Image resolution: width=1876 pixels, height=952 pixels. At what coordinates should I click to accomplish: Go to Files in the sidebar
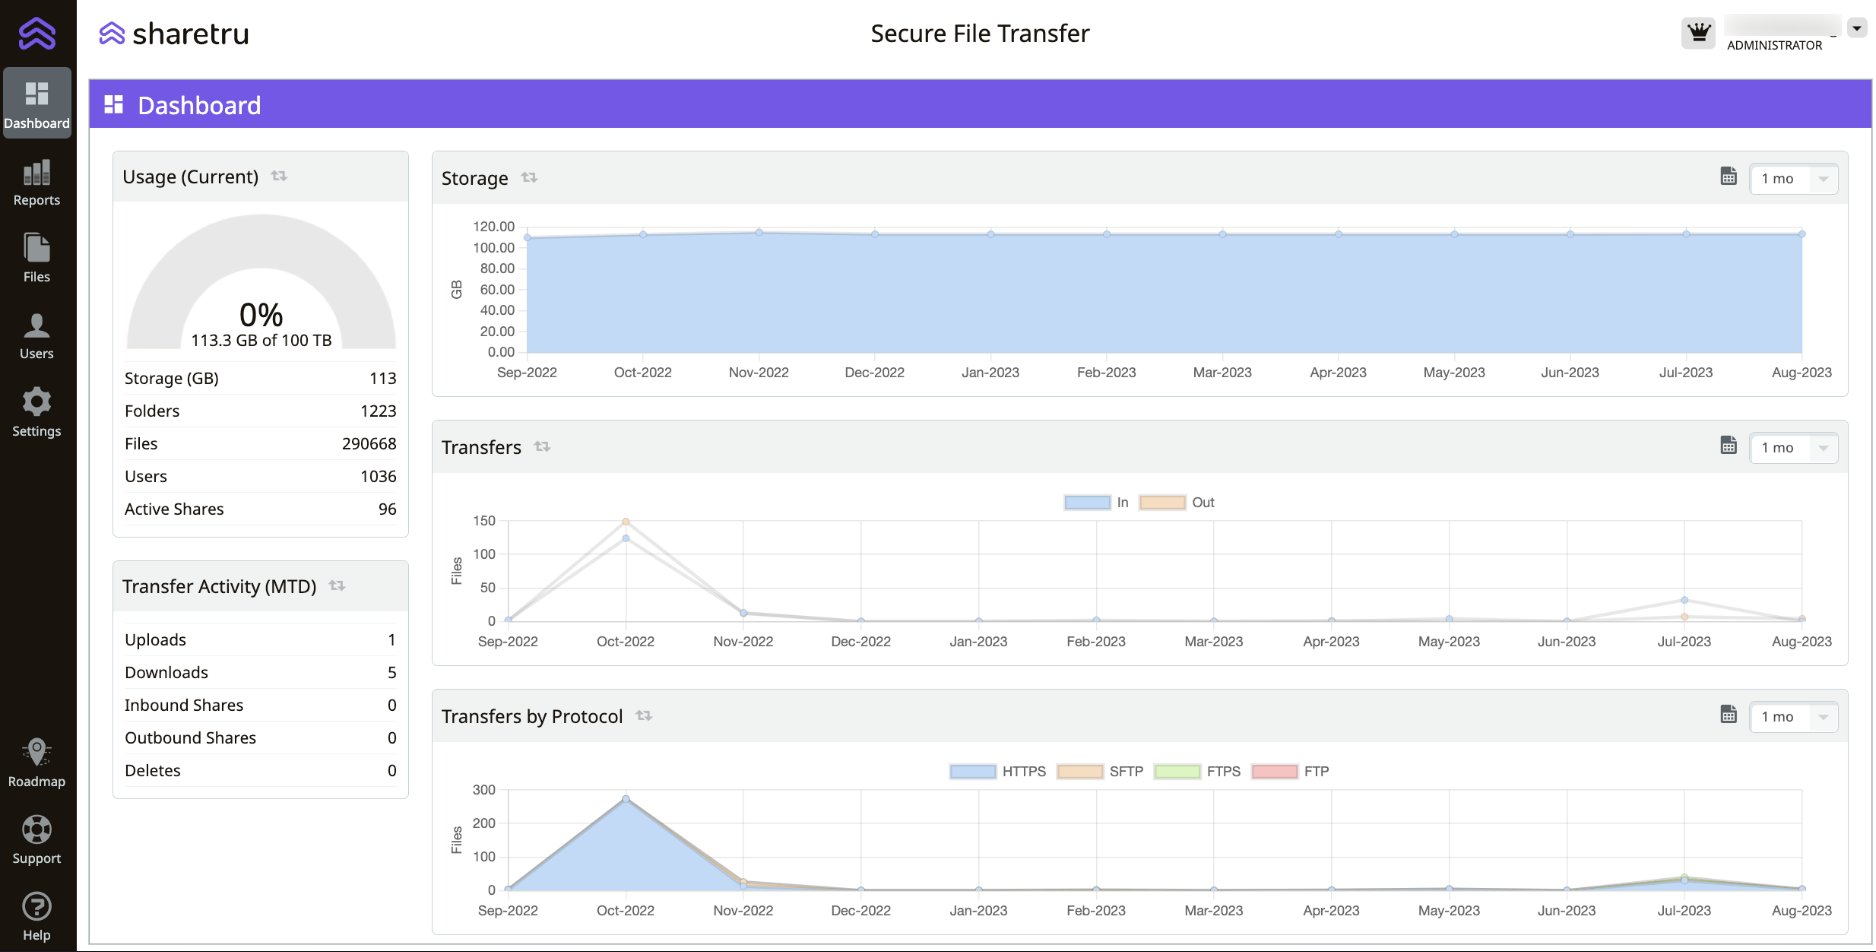[x=37, y=259]
